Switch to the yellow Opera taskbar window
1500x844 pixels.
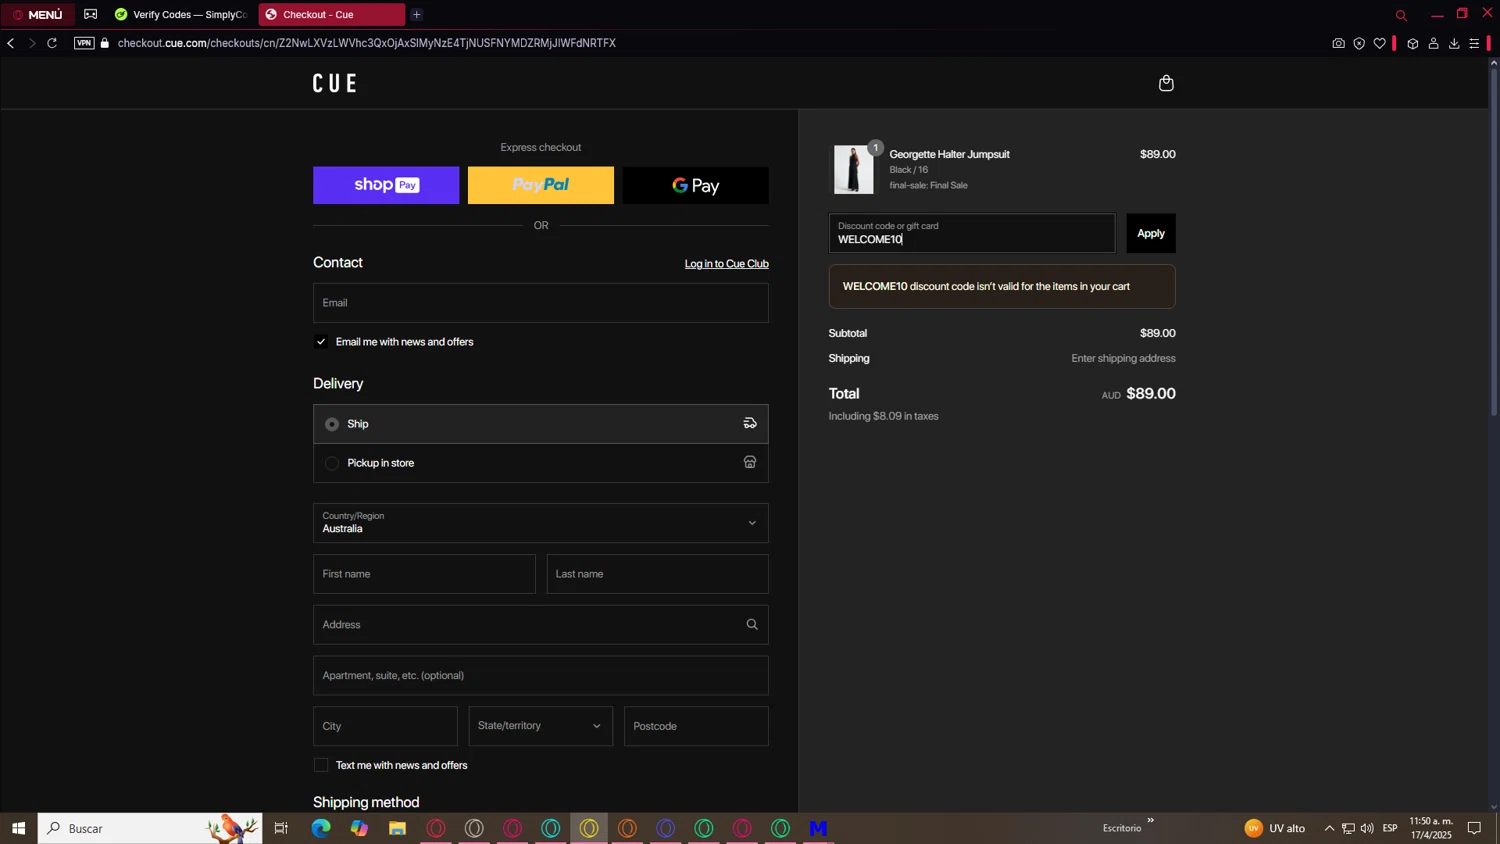pyautogui.click(x=589, y=828)
